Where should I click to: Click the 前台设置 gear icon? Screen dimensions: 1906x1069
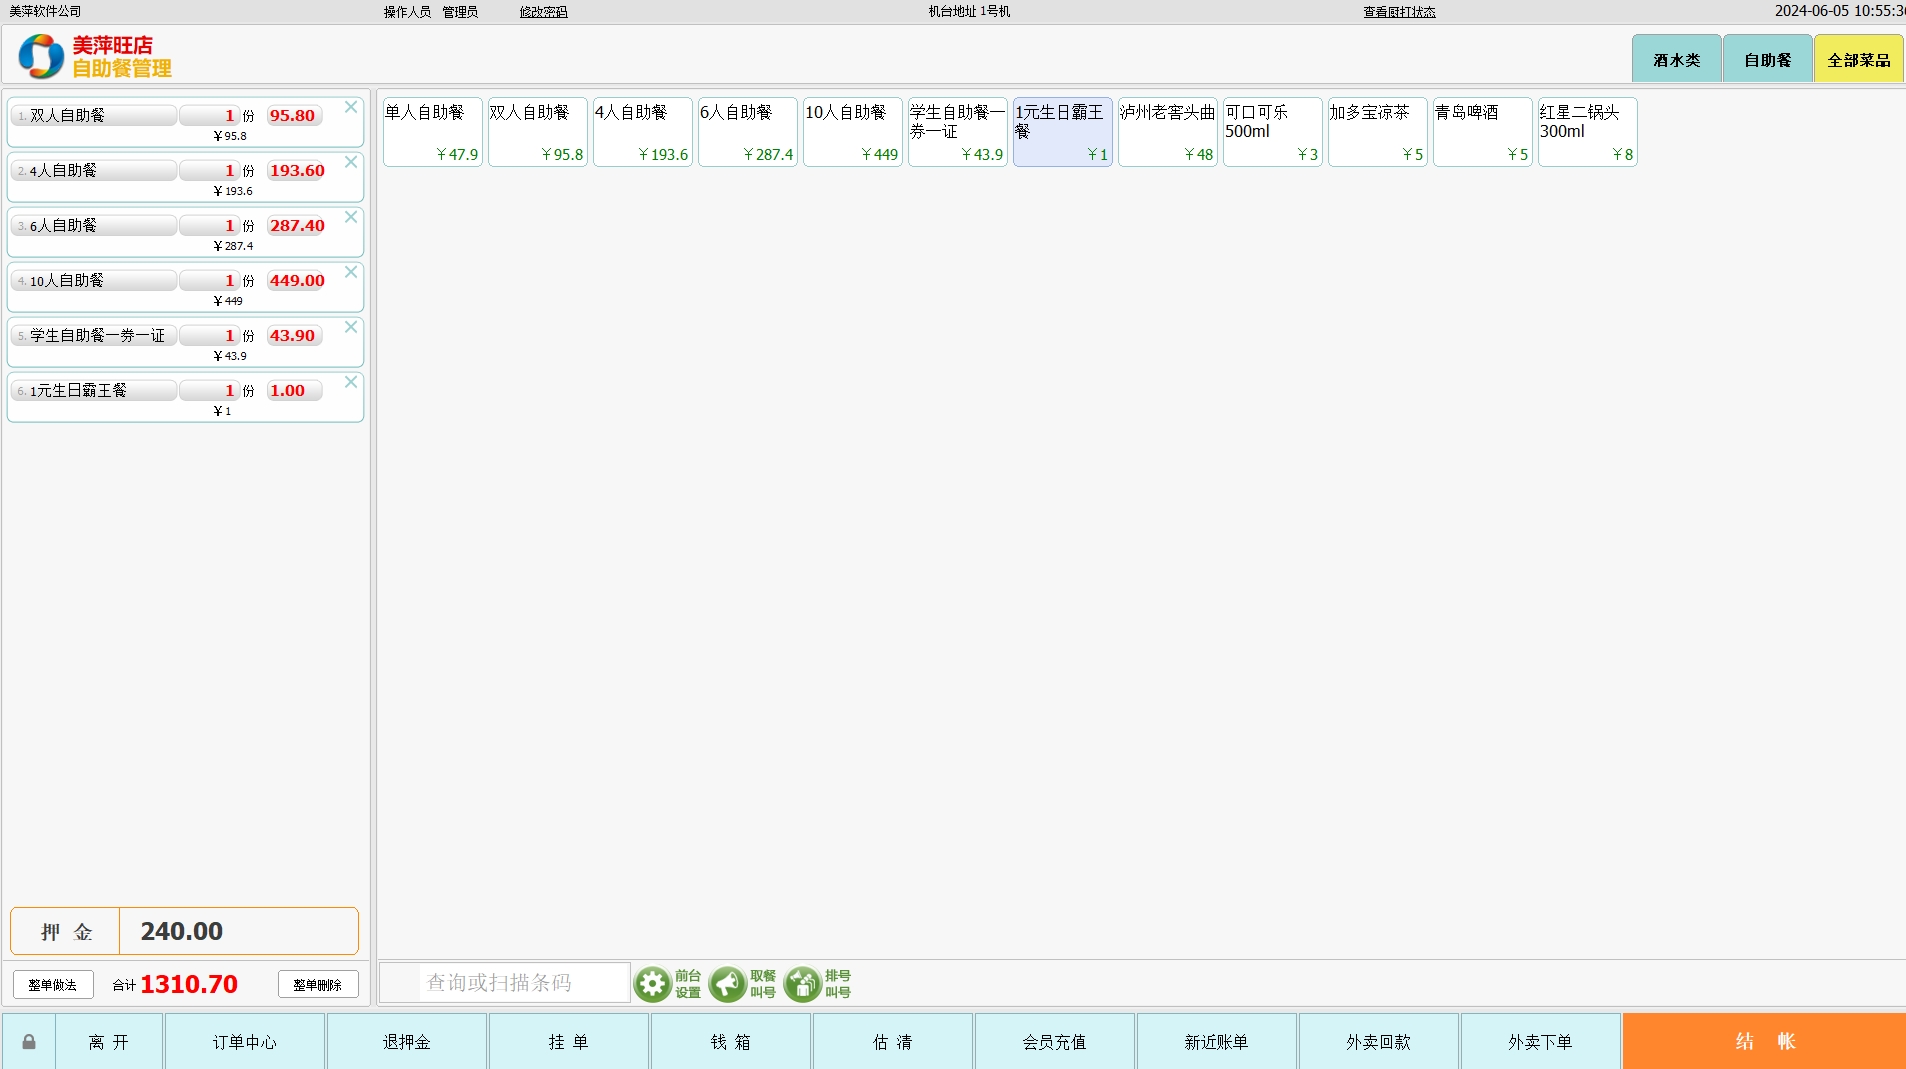(x=653, y=984)
